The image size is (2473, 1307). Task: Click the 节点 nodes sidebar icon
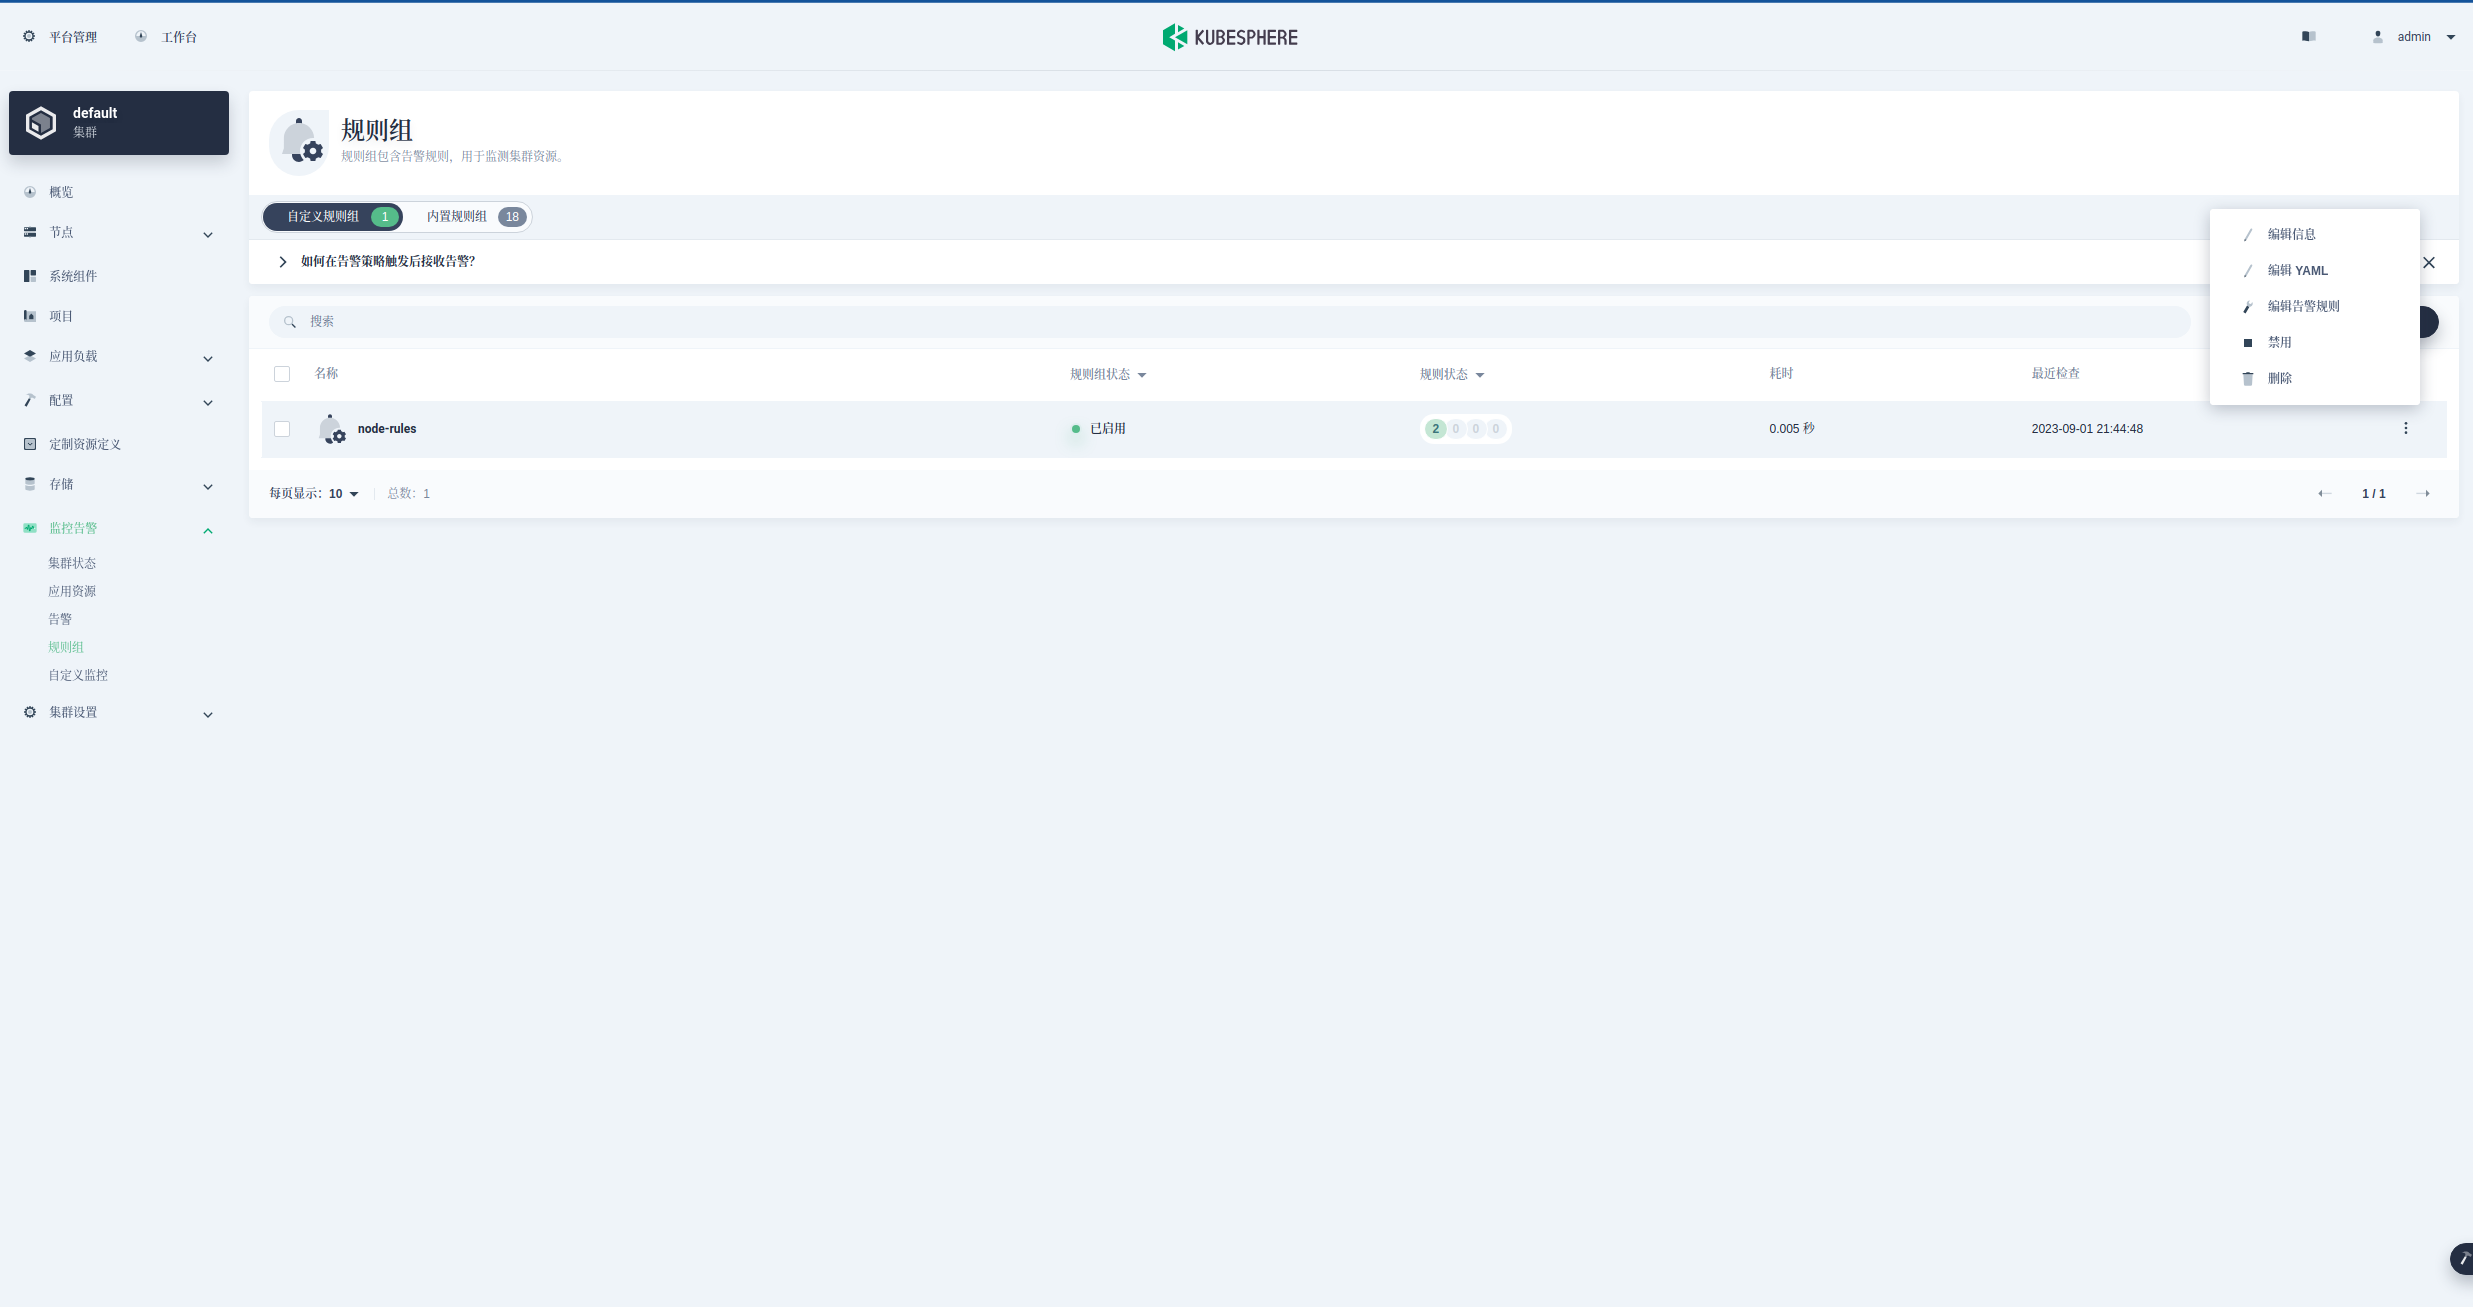[x=30, y=232]
